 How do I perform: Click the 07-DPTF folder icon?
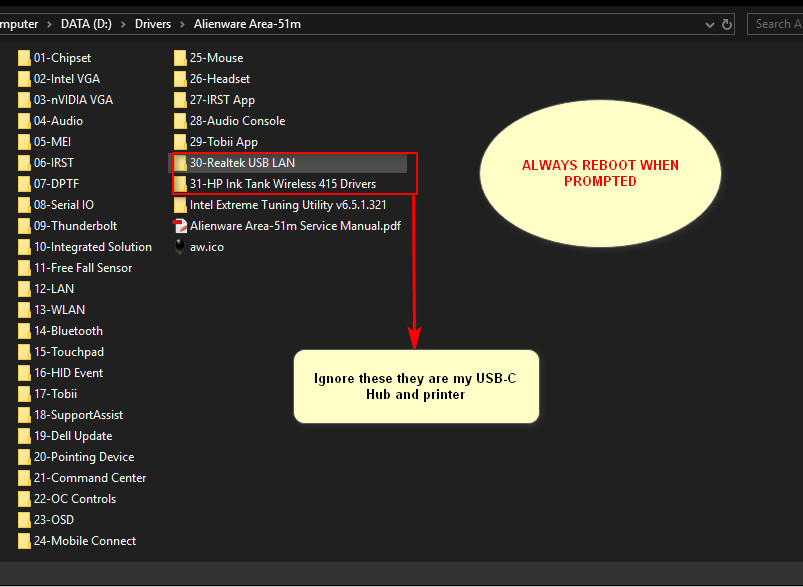point(24,184)
